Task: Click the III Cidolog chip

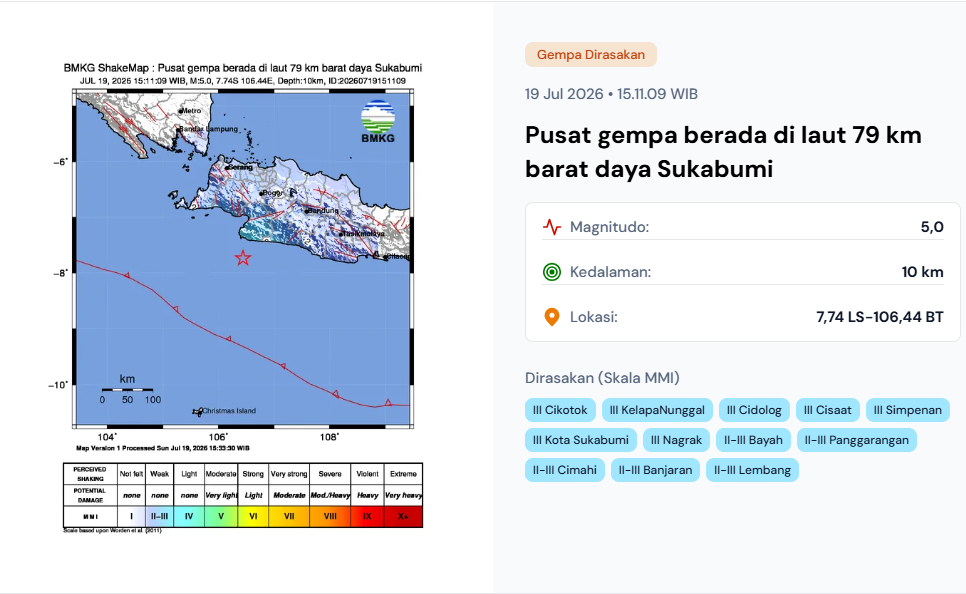Action: click(754, 410)
